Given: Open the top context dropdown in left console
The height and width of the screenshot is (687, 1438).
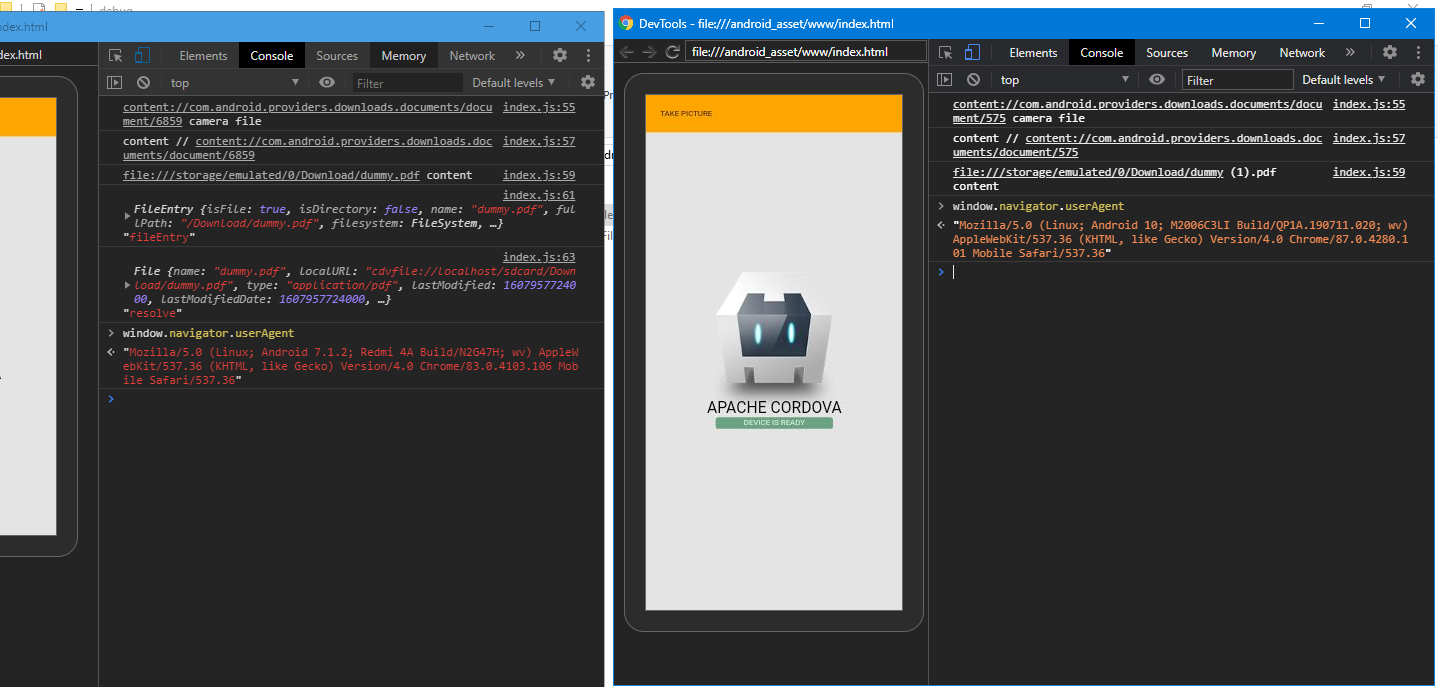Looking at the screenshot, I should 235,83.
